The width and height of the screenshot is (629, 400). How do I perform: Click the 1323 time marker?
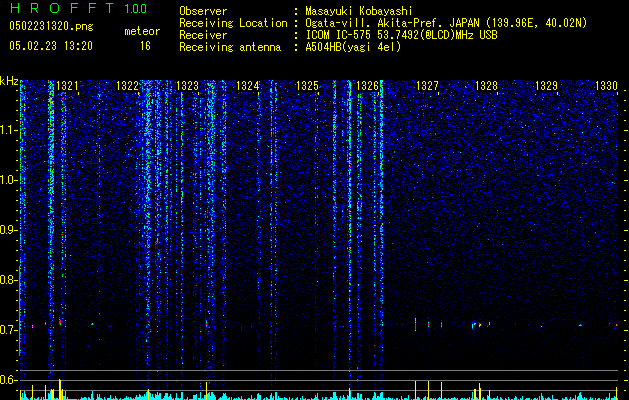point(187,86)
